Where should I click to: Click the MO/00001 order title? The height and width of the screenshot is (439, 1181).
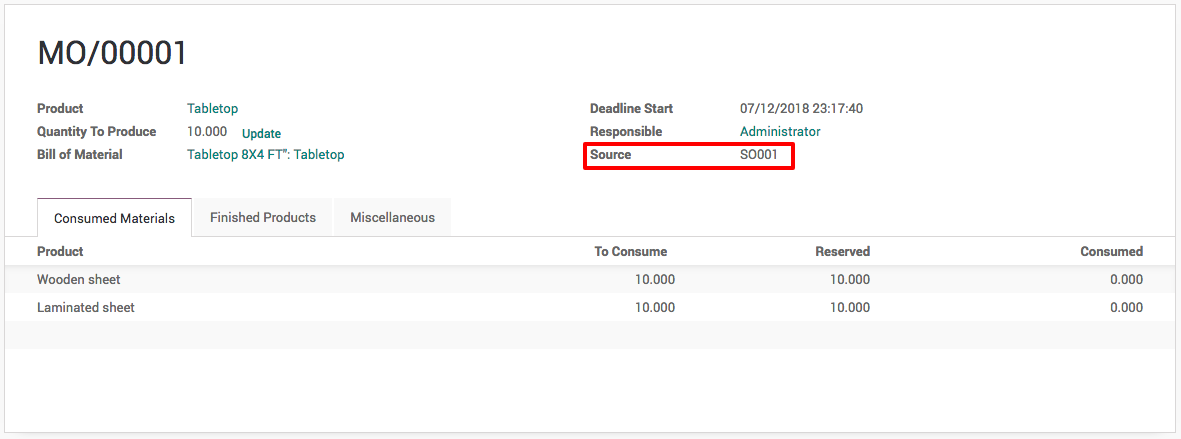pos(112,53)
